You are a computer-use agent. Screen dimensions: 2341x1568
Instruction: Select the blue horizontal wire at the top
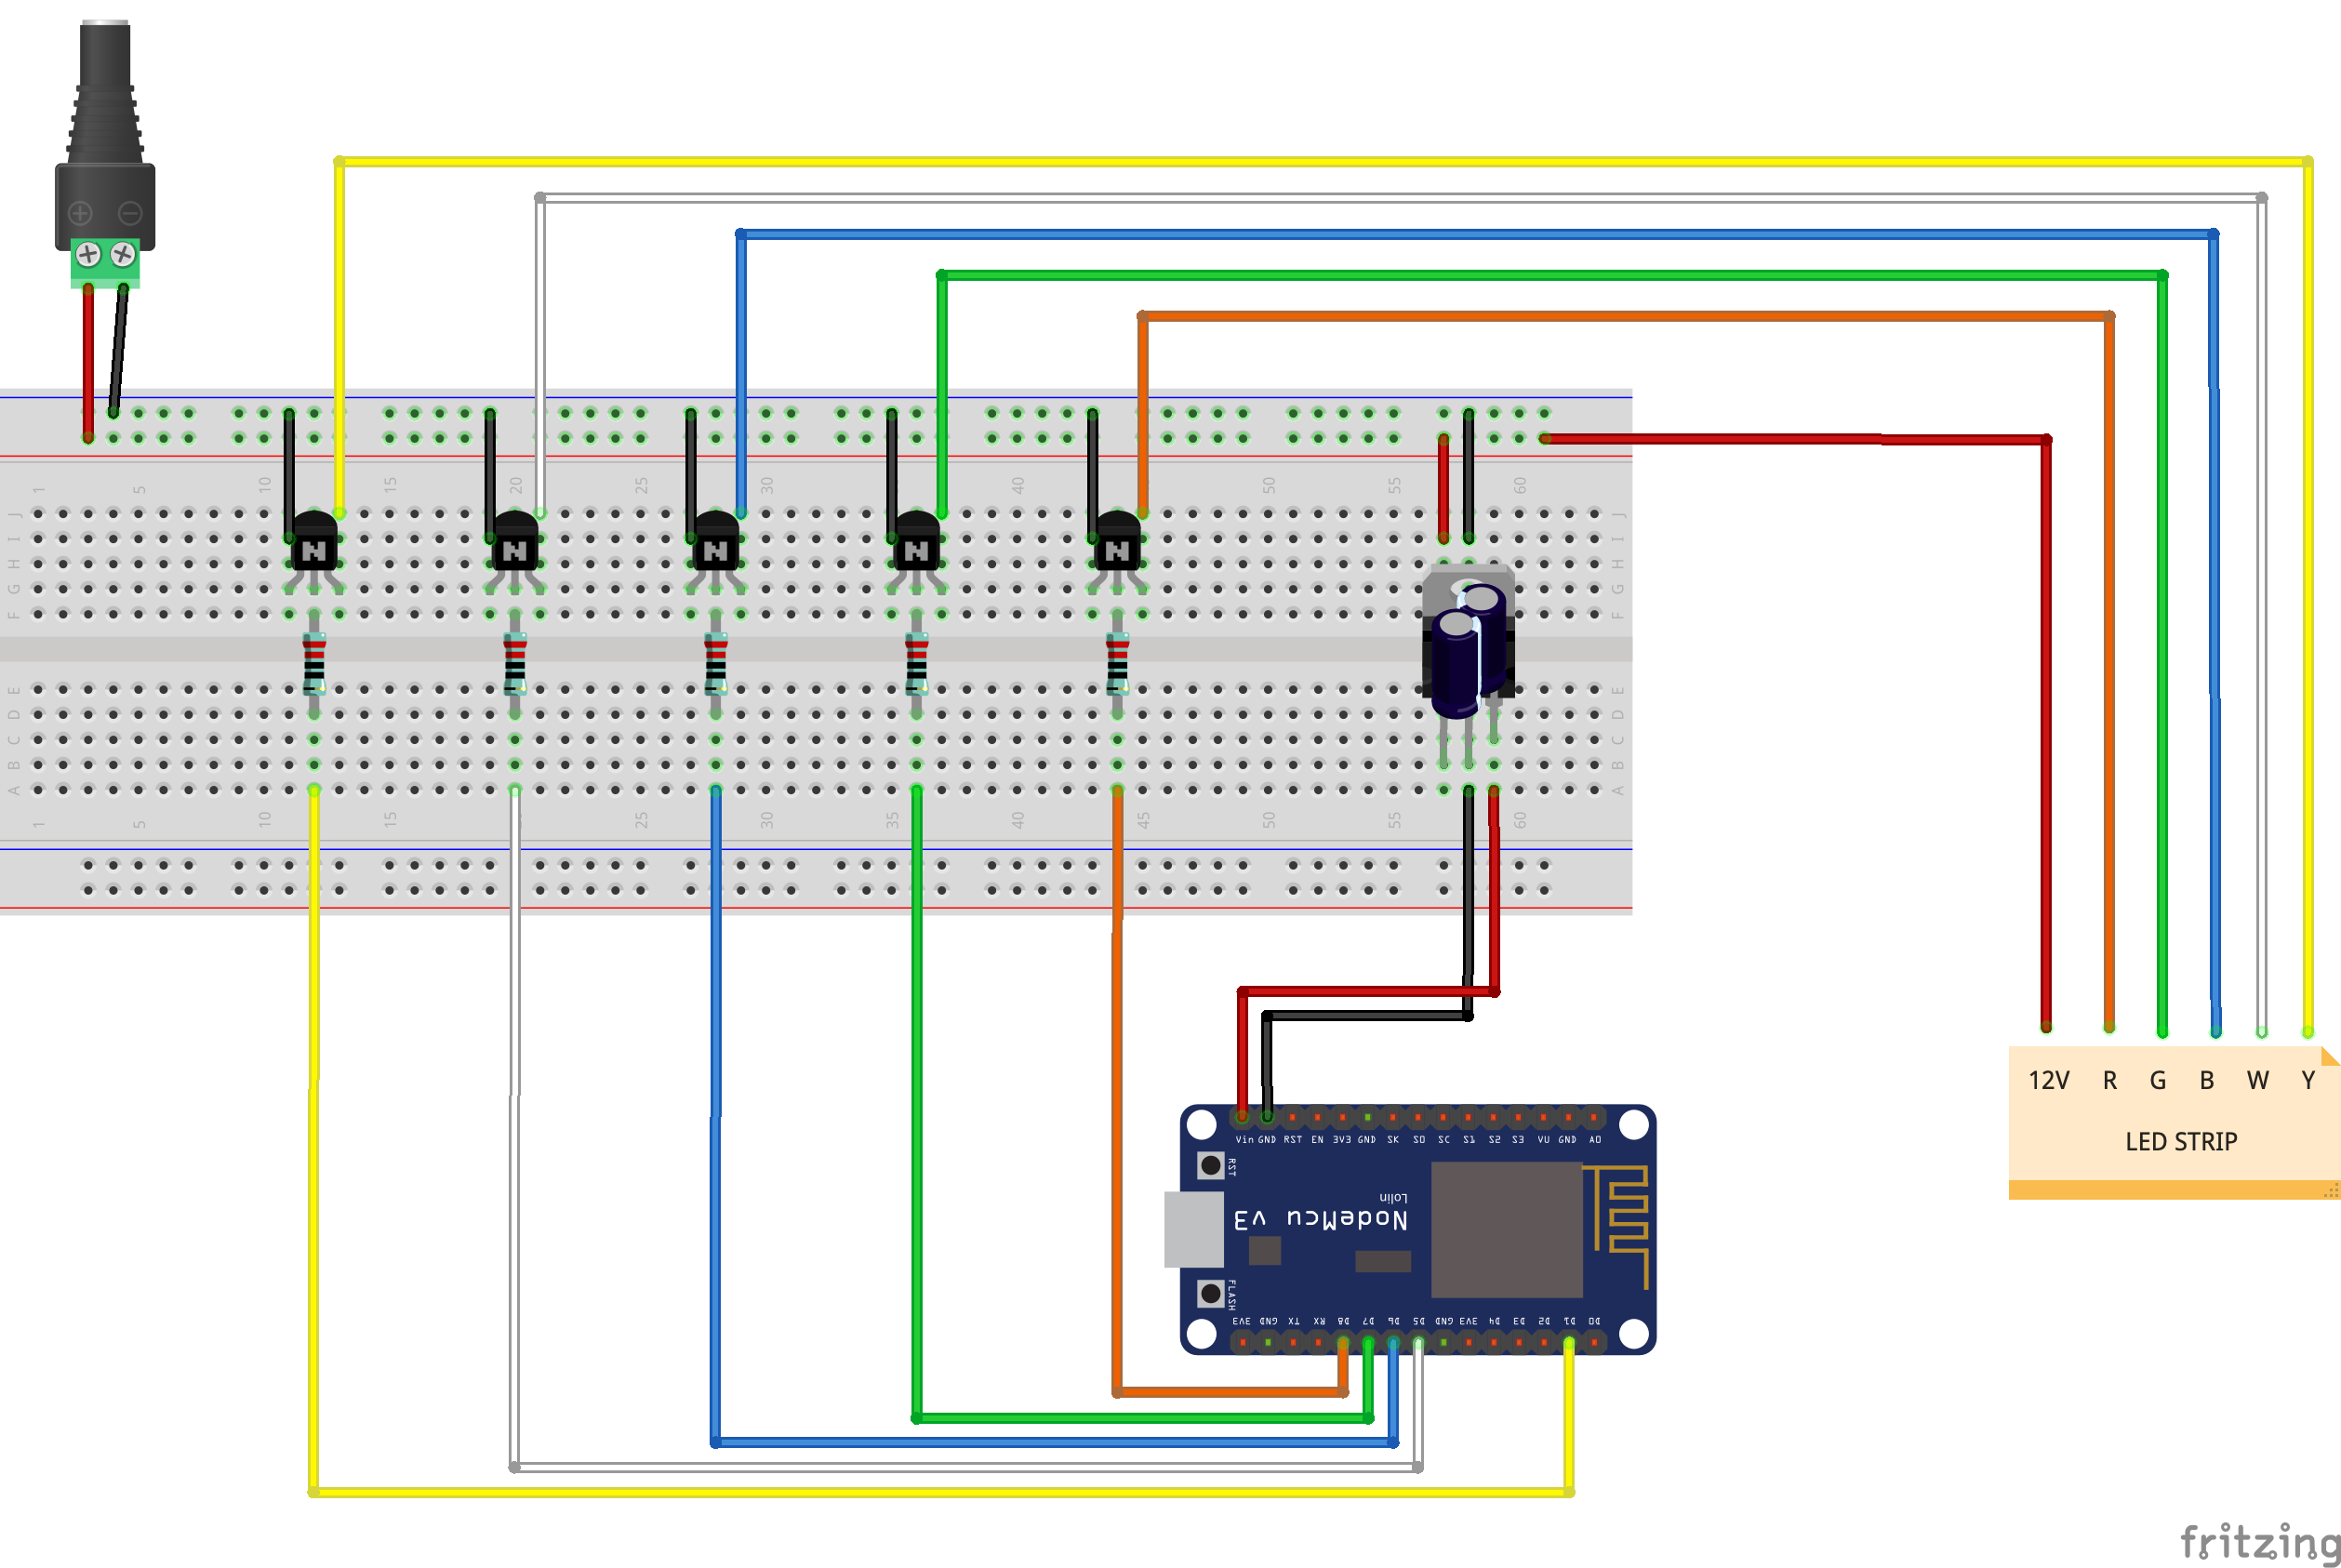(x=1477, y=234)
